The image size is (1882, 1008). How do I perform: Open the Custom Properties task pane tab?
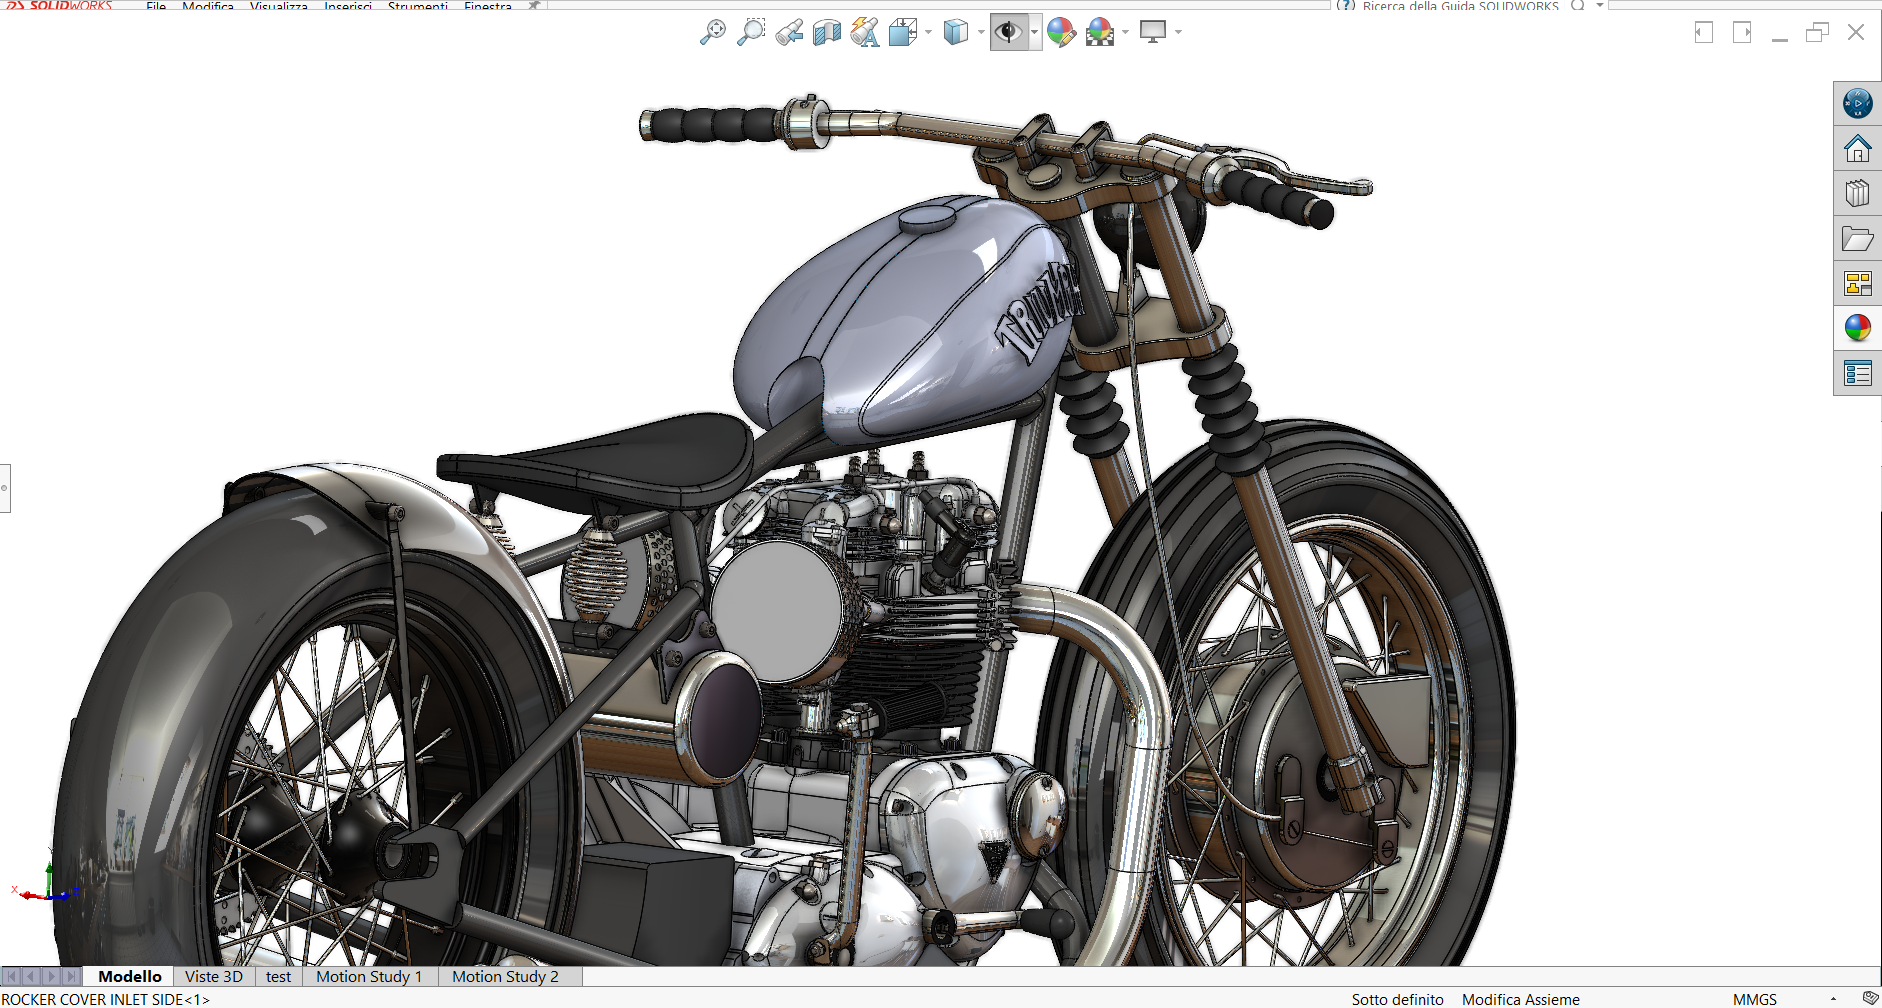tap(1857, 373)
